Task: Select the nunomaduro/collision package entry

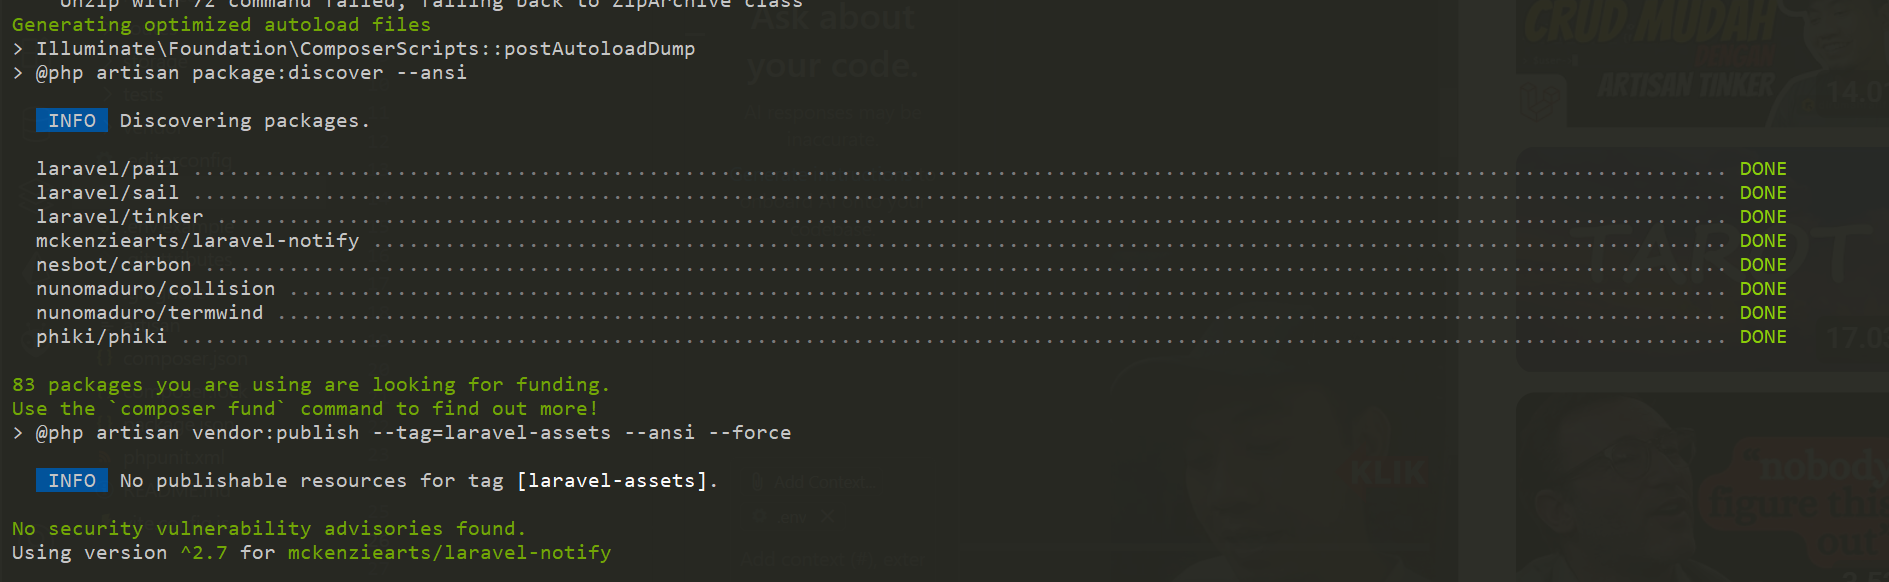Action: click(155, 289)
